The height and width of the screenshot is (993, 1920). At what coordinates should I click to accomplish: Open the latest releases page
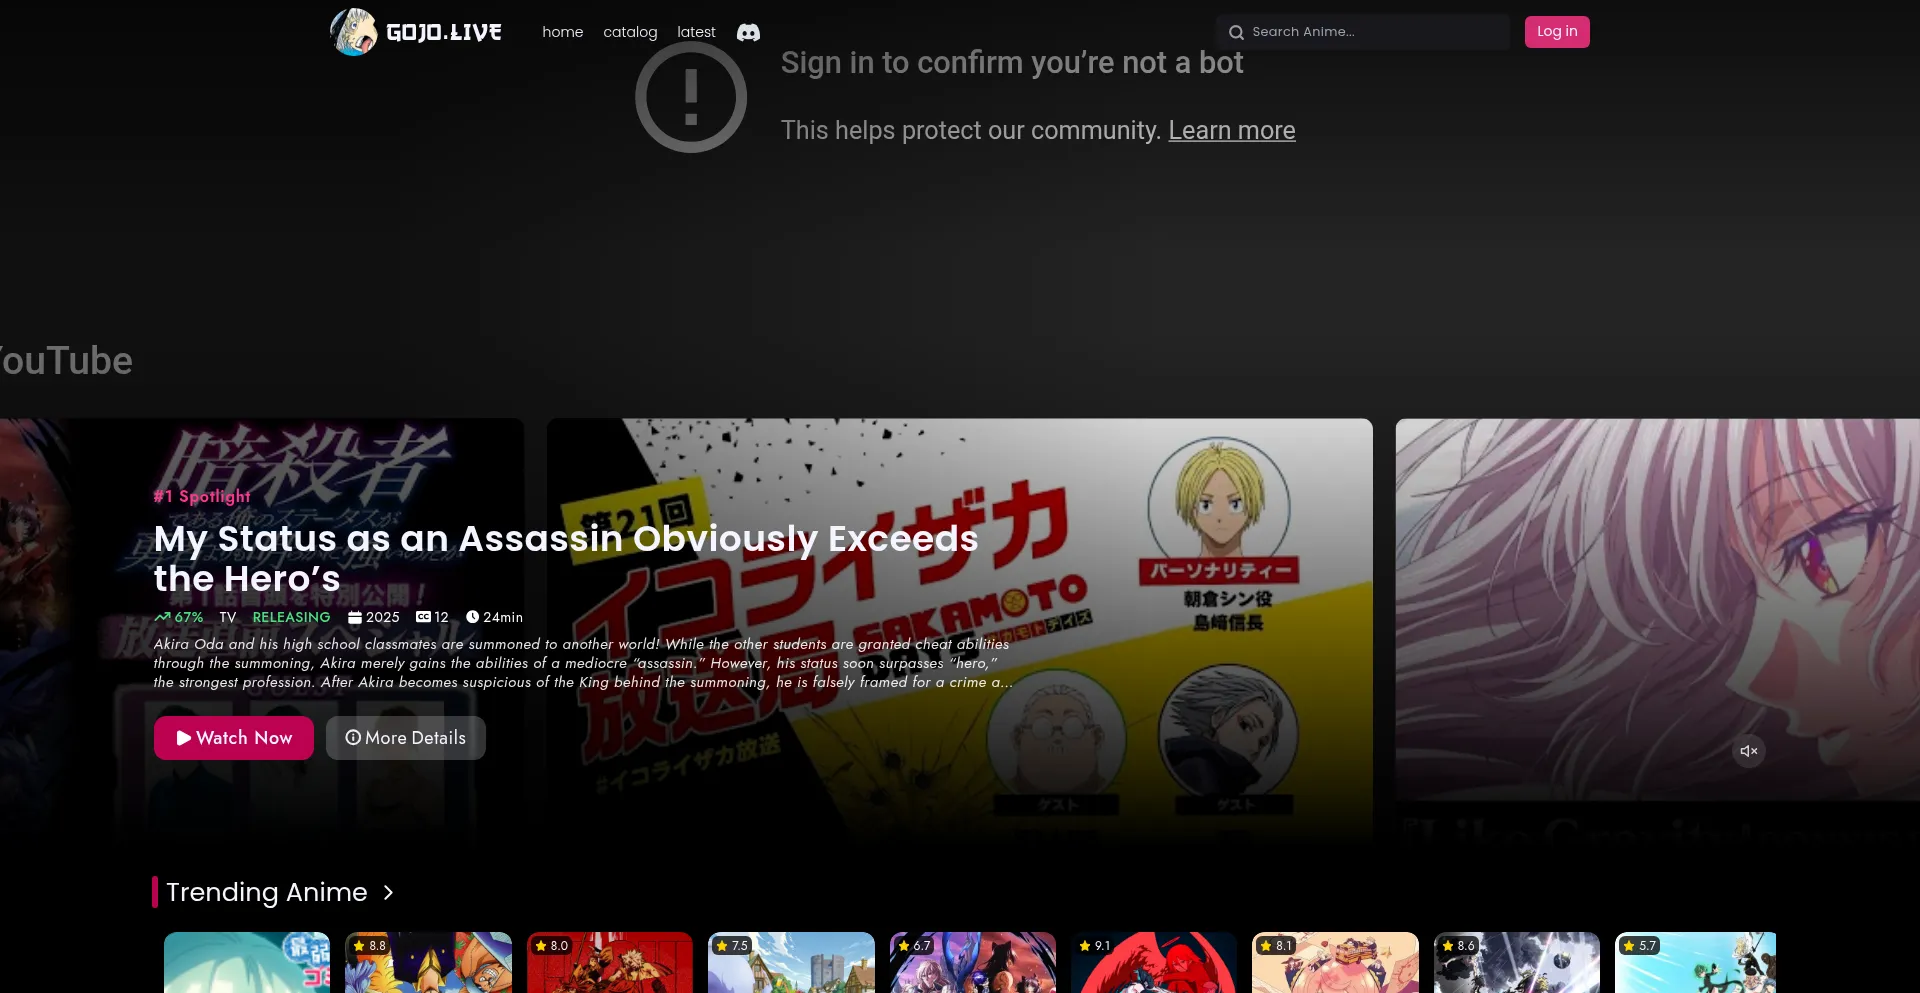(x=696, y=32)
